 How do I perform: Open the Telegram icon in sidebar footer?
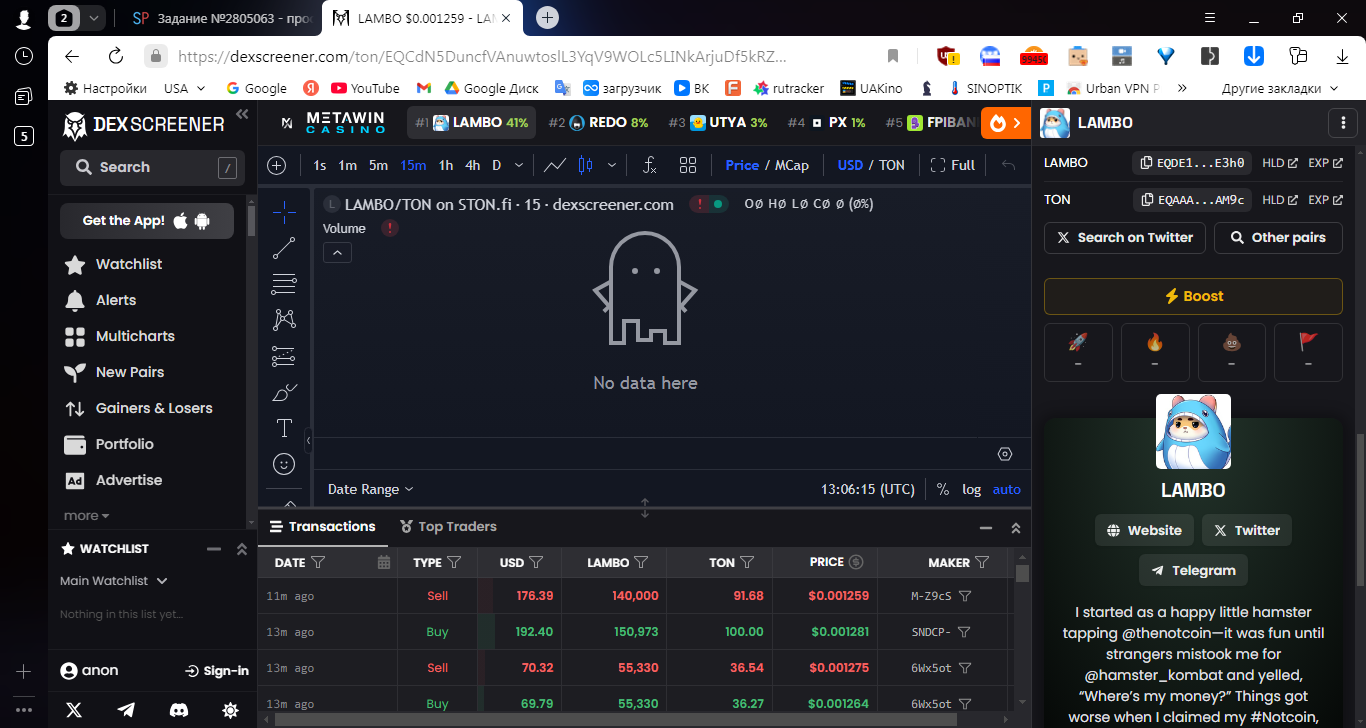click(x=126, y=710)
